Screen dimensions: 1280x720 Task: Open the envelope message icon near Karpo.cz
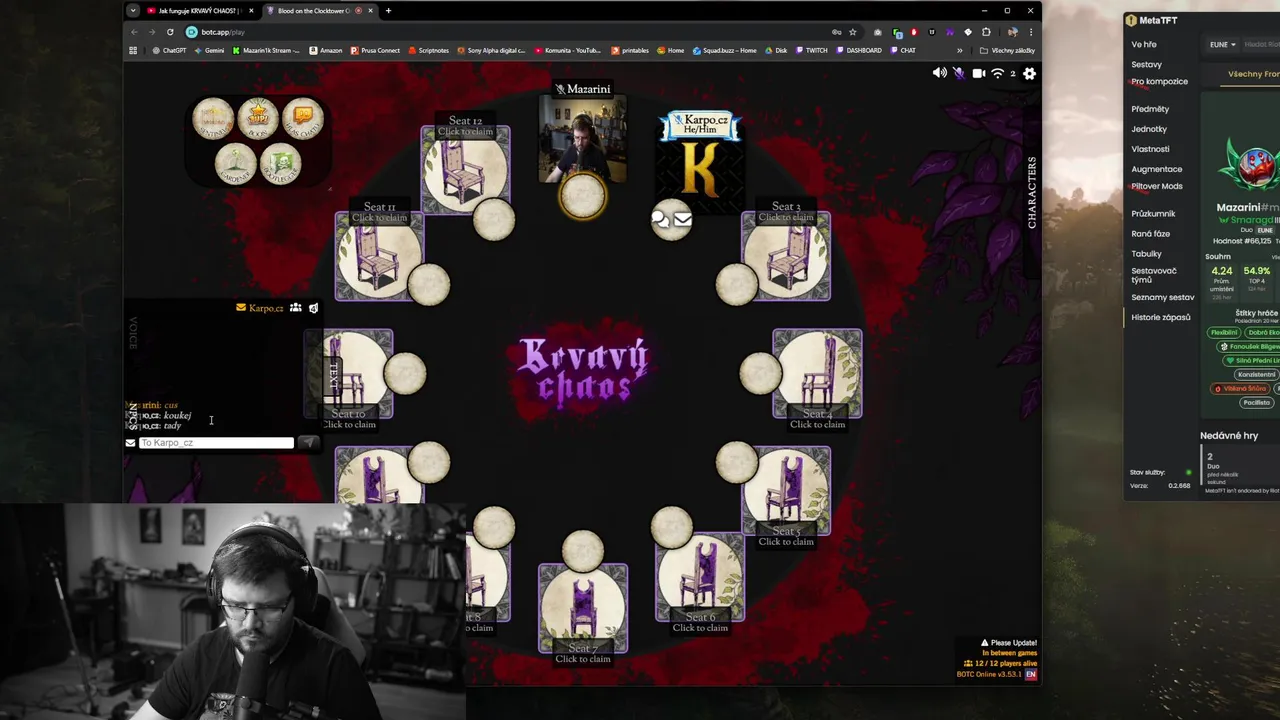[x=682, y=218]
